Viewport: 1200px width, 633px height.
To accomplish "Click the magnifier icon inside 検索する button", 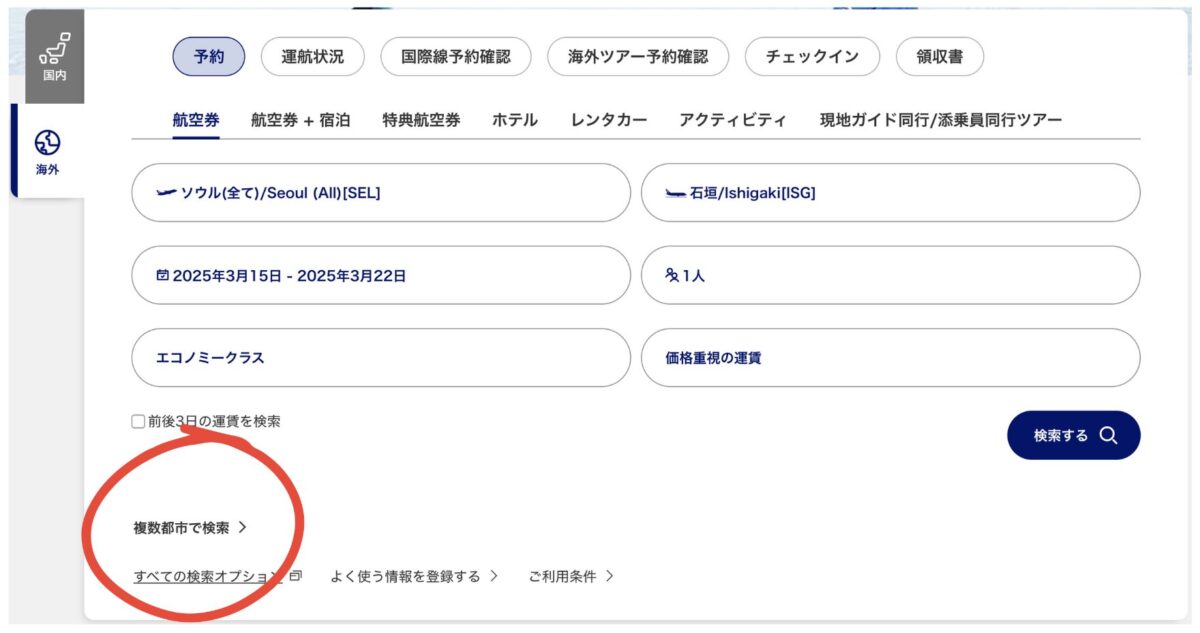I will click(x=1107, y=436).
